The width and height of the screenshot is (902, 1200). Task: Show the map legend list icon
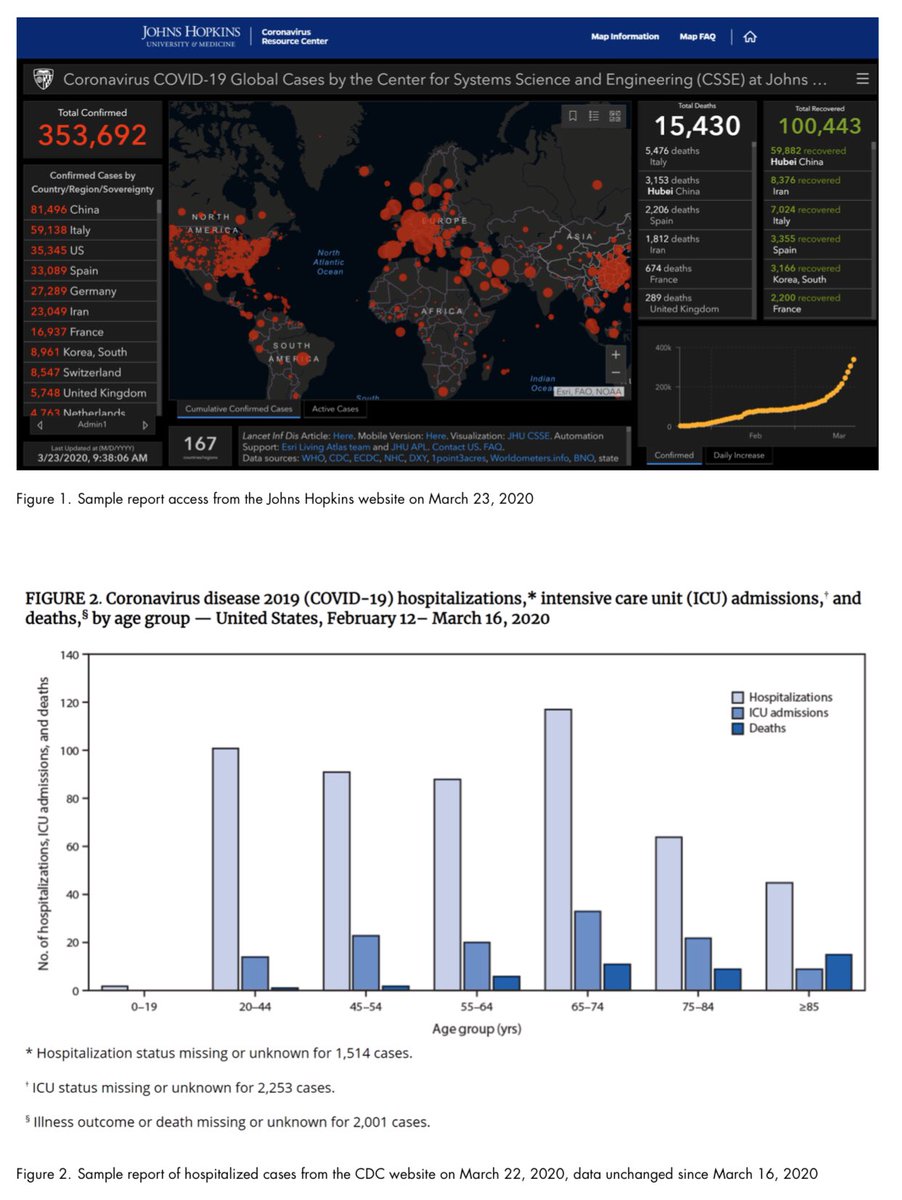click(594, 116)
